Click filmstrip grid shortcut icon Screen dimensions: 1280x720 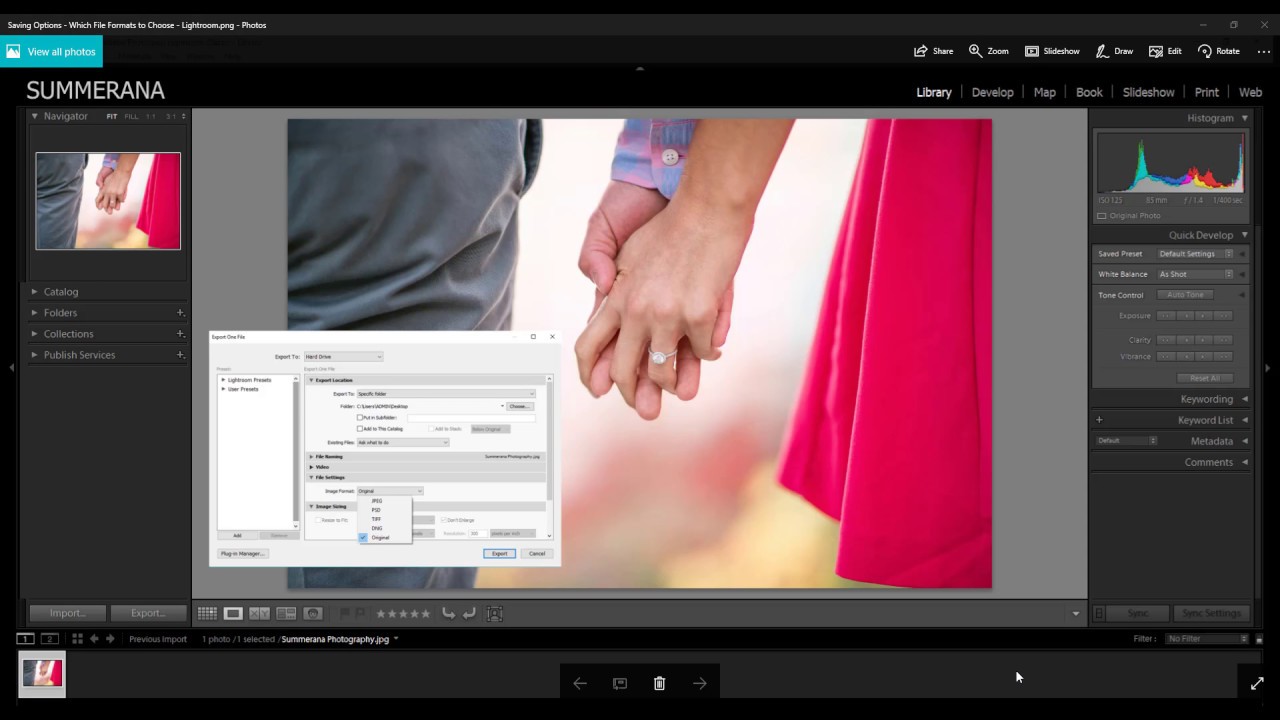pyautogui.click(x=77, y=639)
